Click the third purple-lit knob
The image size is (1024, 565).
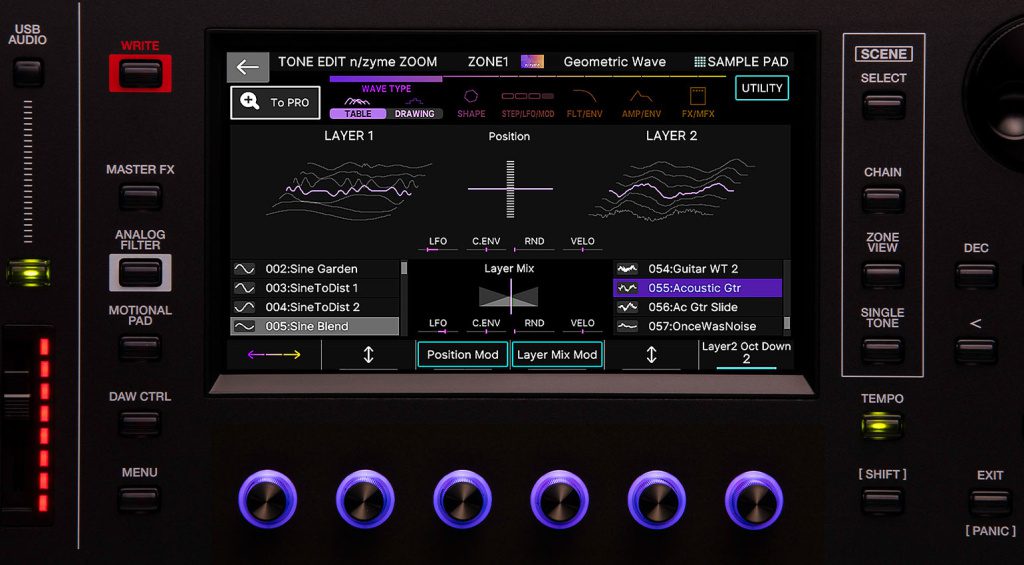pyautogui.click(x=462, y=499)
